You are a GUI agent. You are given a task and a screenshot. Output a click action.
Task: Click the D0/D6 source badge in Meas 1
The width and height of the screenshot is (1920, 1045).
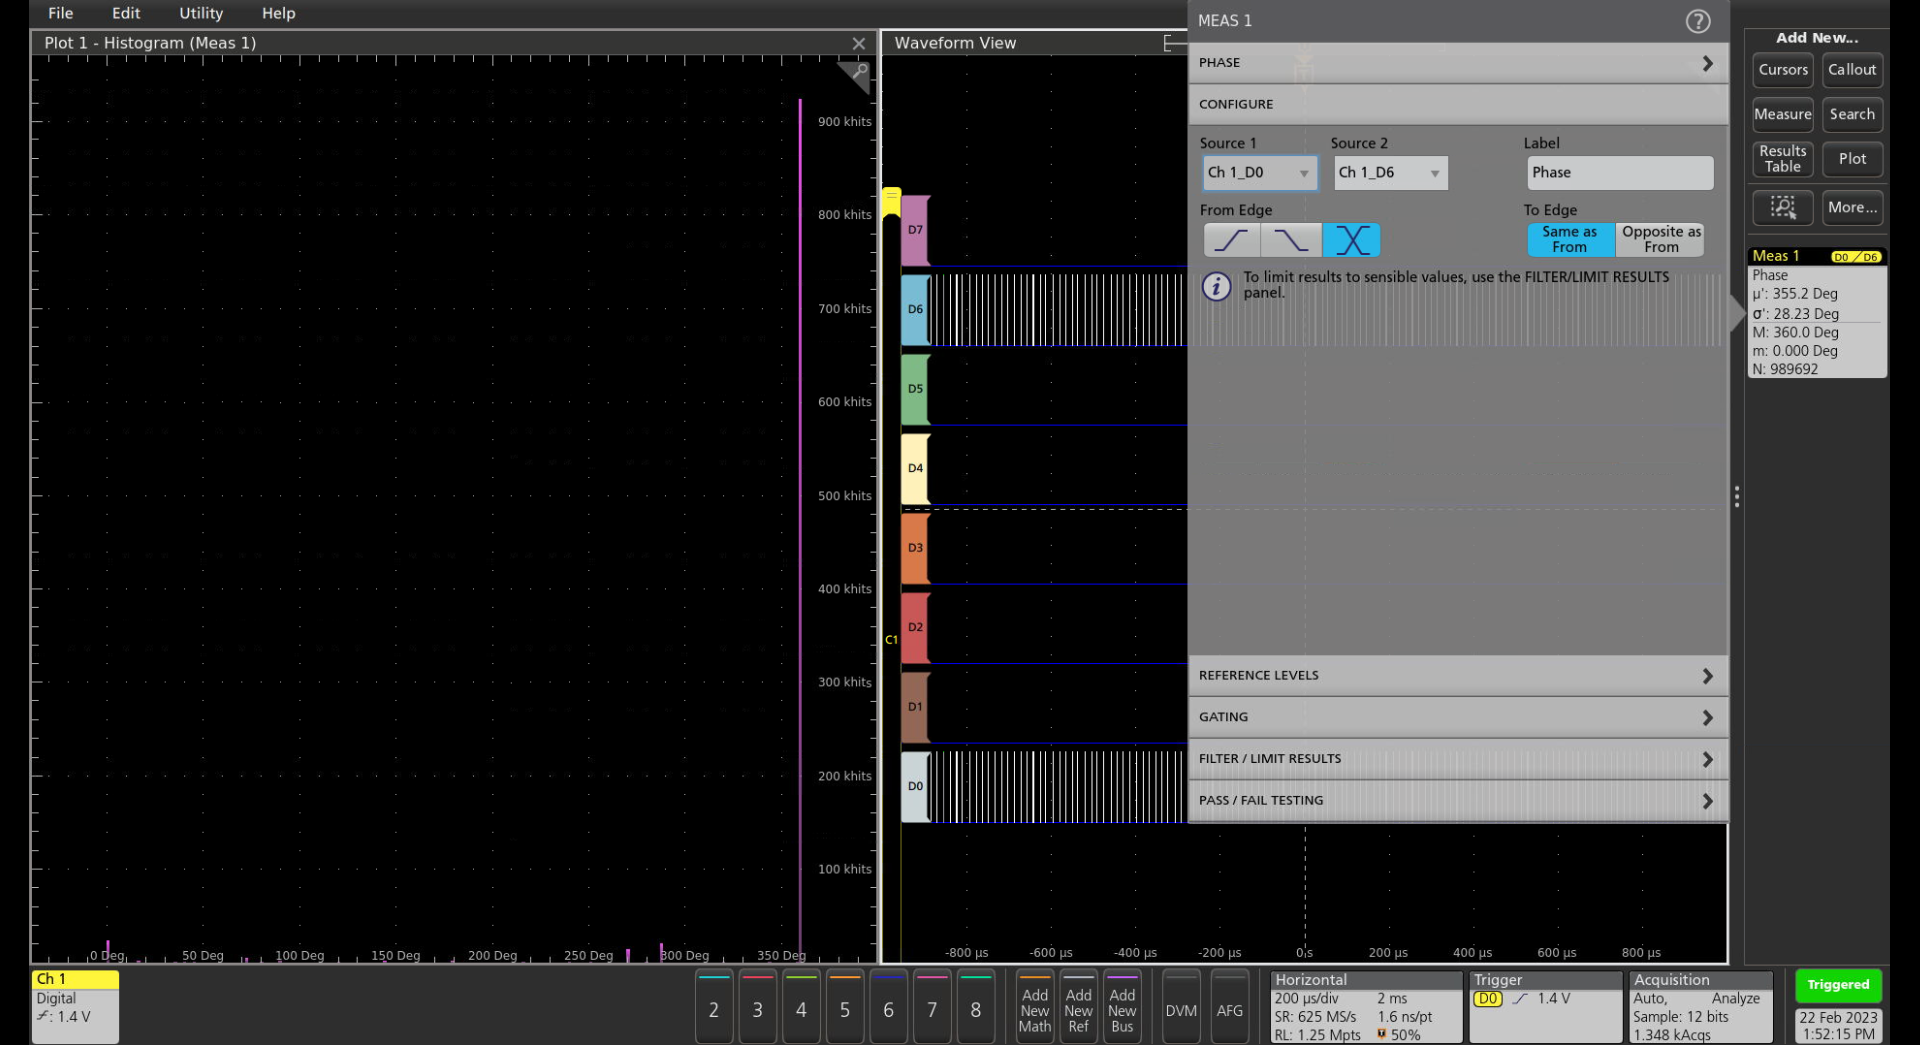1856,257
